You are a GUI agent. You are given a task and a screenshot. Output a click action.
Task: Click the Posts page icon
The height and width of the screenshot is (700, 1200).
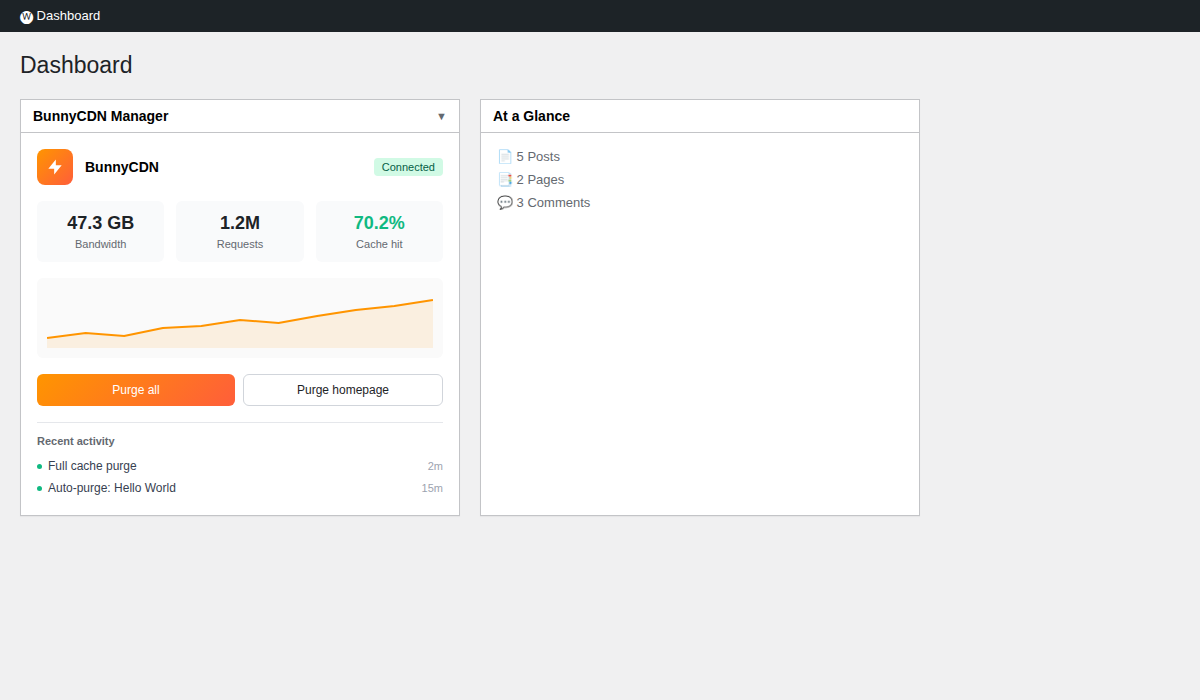pyautogui.click(x=505, y=157)
